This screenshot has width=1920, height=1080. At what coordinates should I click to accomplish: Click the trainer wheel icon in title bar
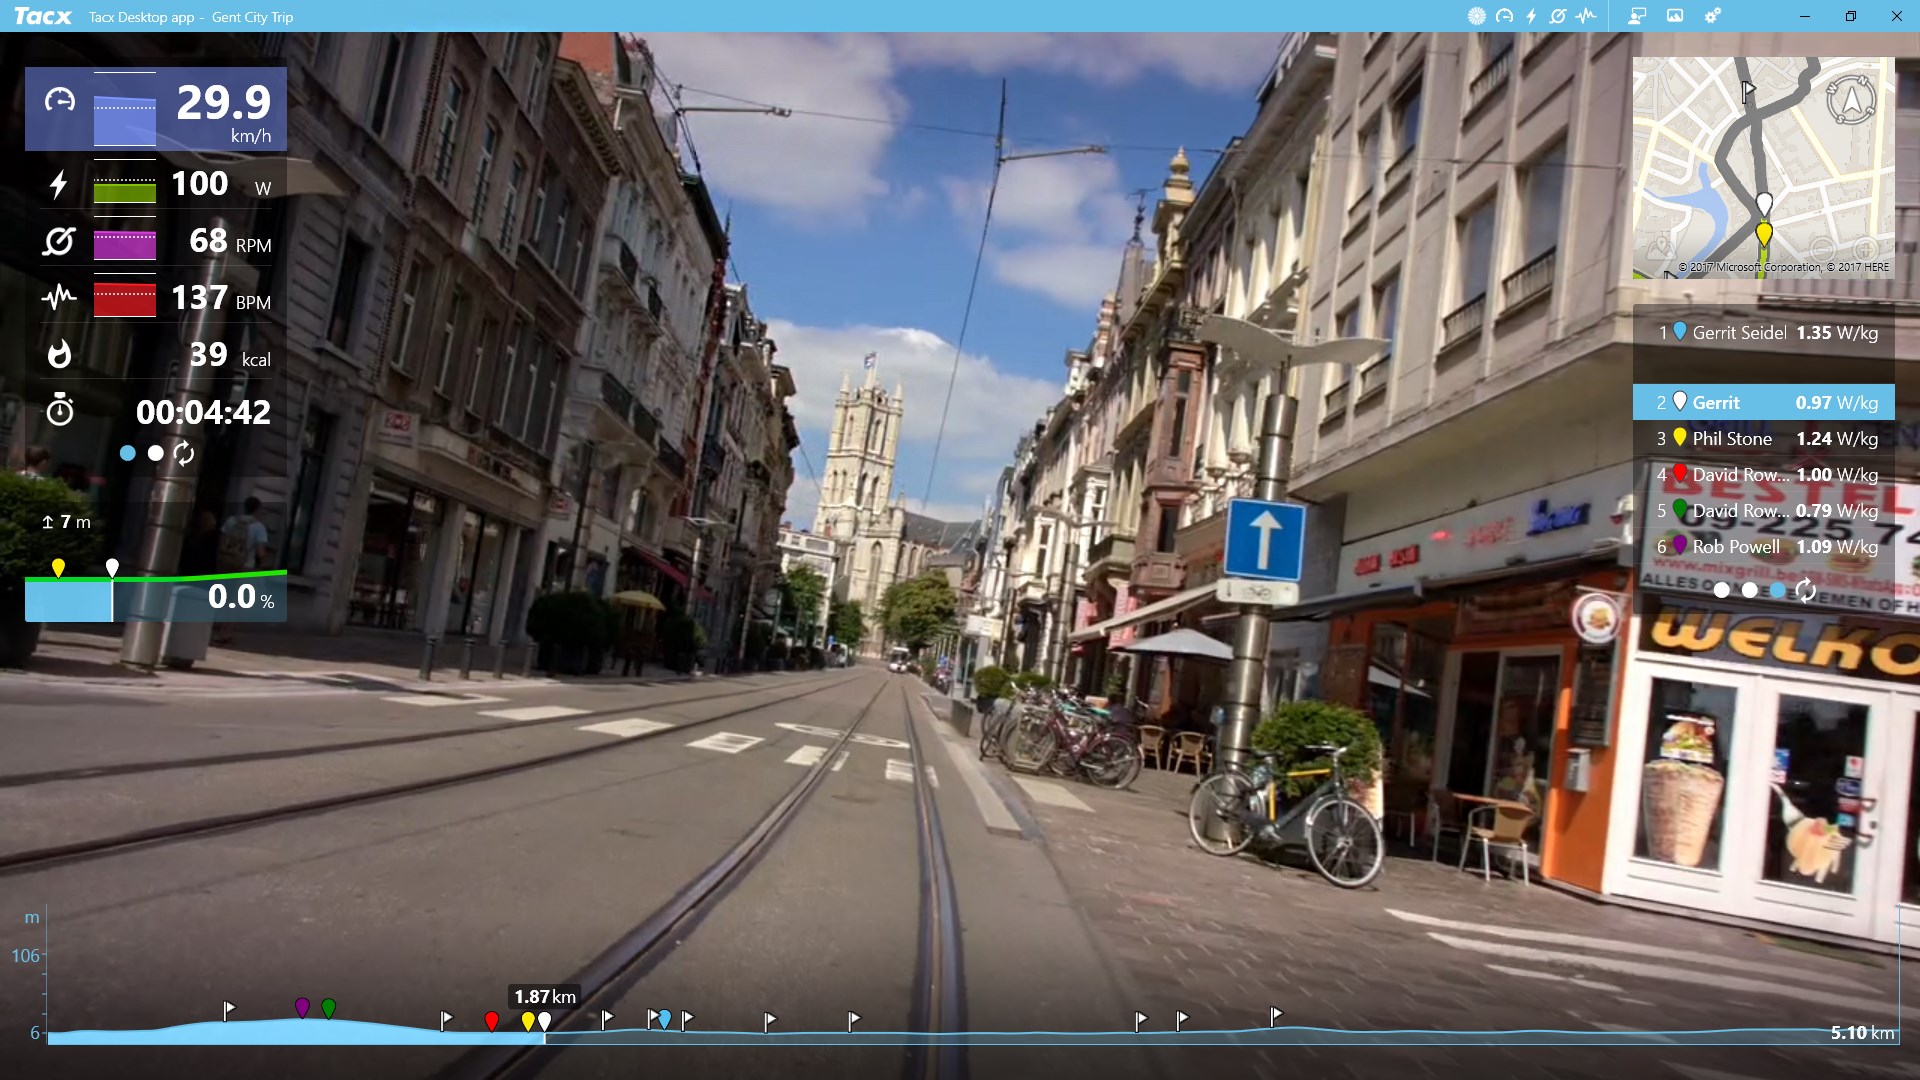coord(1477,16)
